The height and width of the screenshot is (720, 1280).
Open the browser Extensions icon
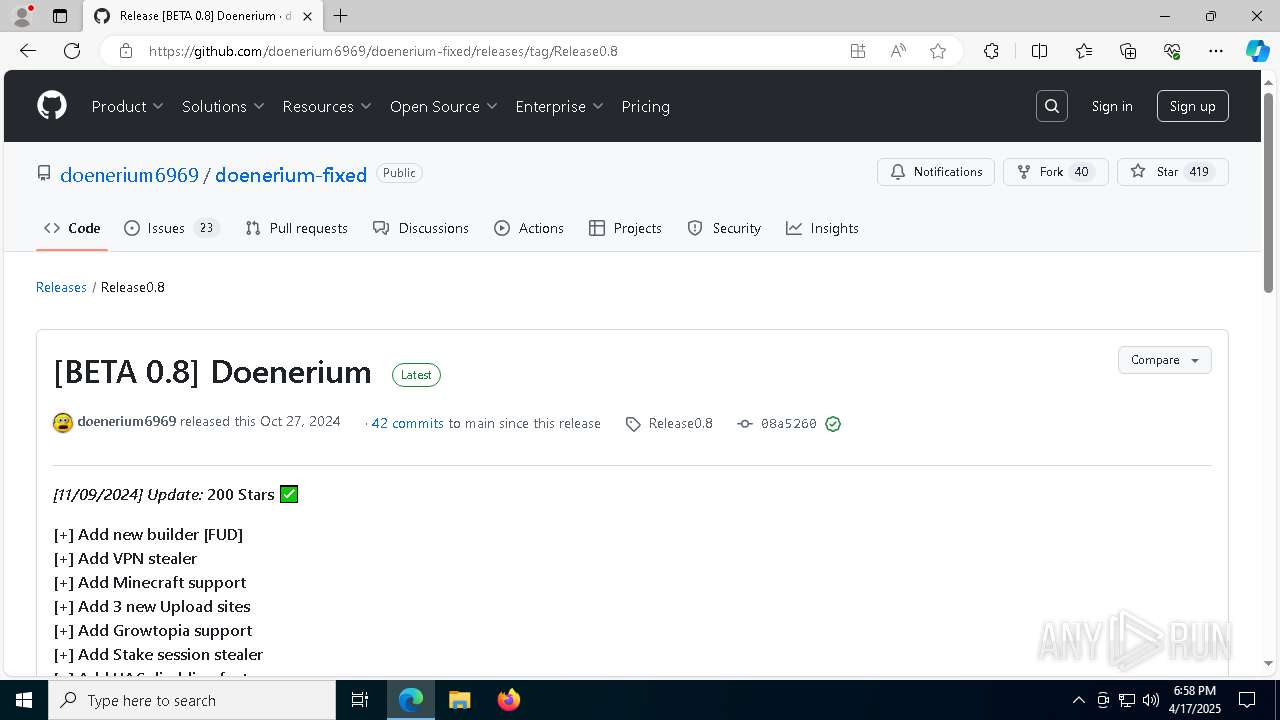coord(991,51)
